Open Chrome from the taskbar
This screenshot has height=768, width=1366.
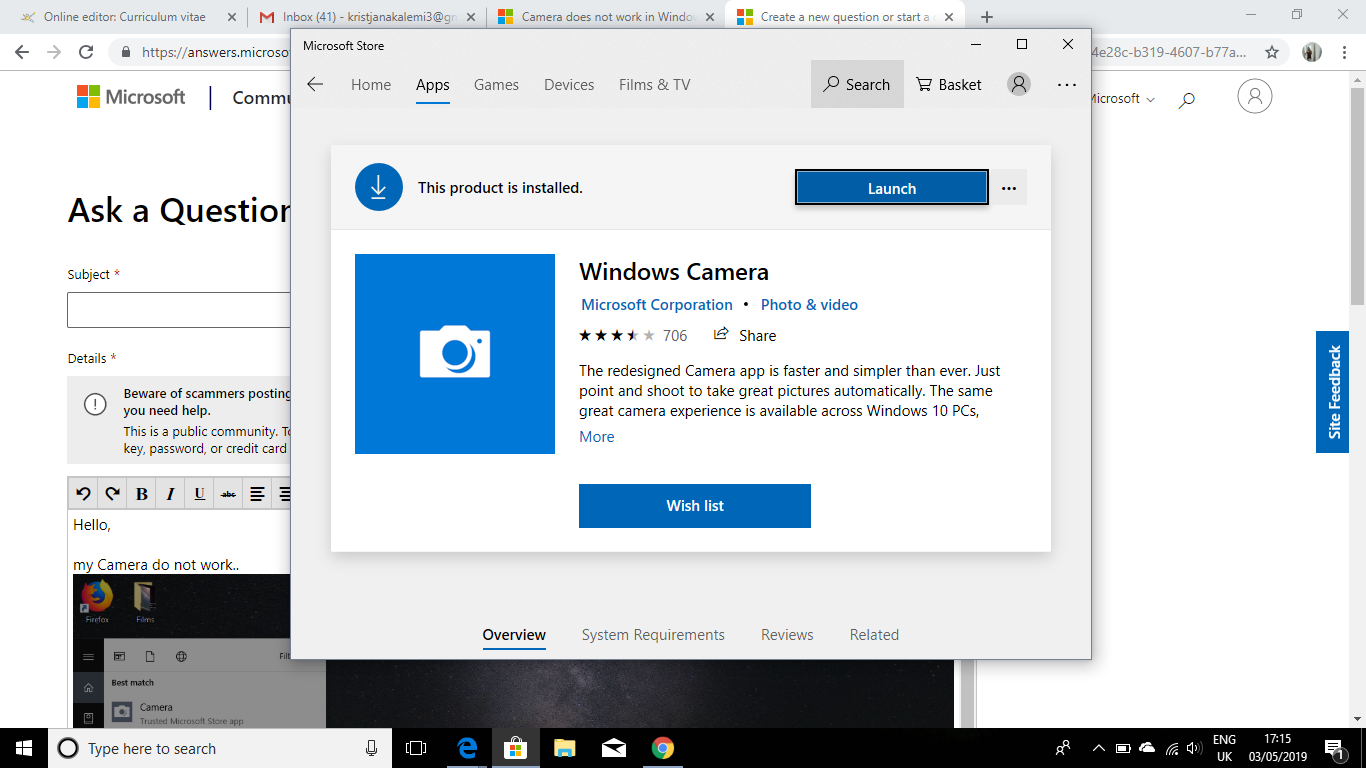(x=662, y=748)
